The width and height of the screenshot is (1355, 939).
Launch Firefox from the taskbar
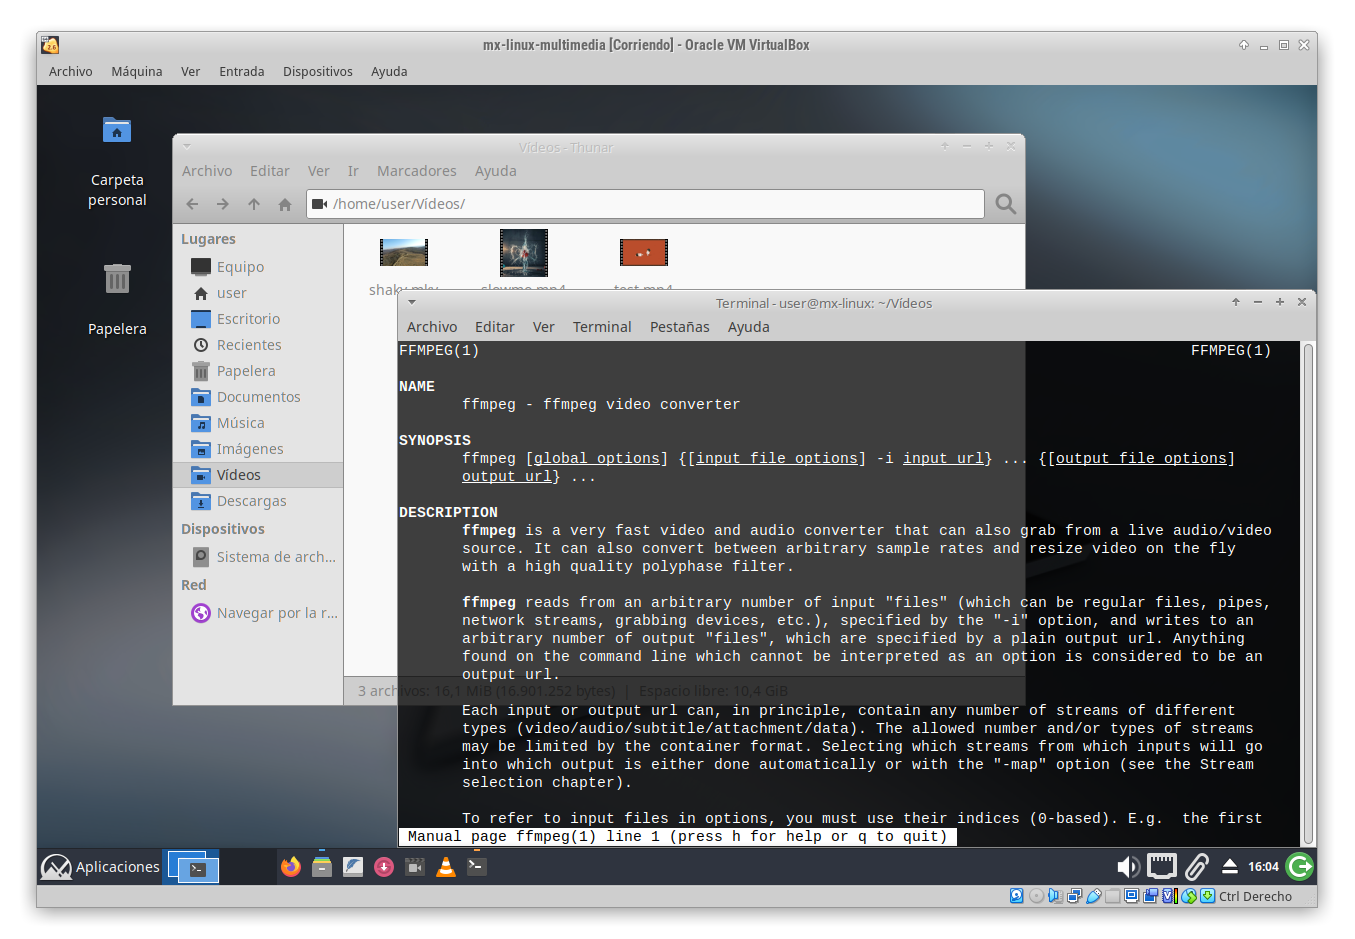click(290, 866)
